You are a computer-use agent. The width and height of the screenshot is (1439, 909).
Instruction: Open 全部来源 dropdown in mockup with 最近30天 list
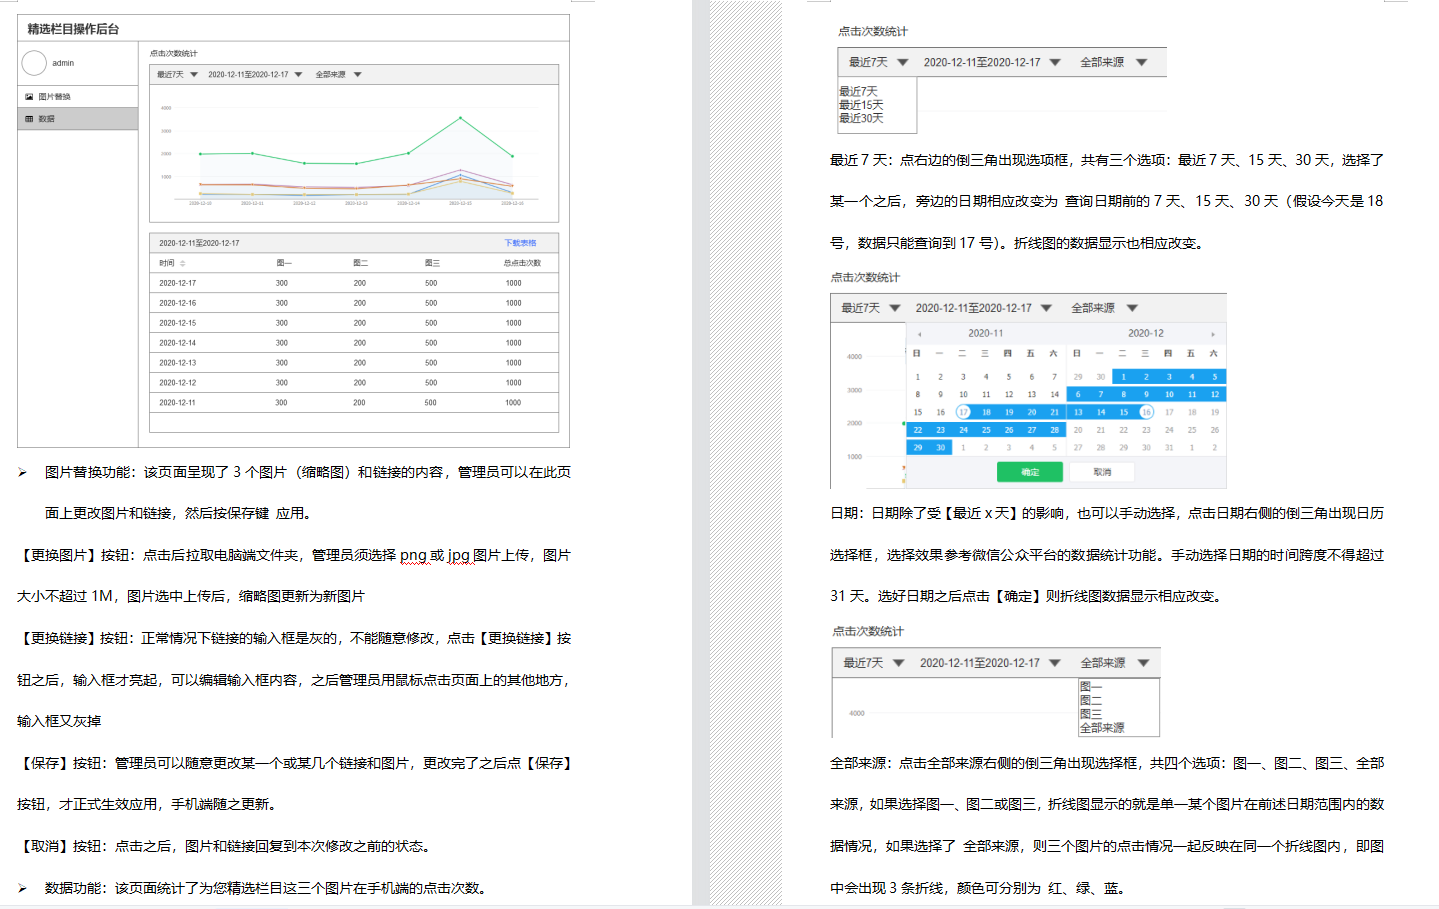pyautogui.click(x=1142, y=62)
